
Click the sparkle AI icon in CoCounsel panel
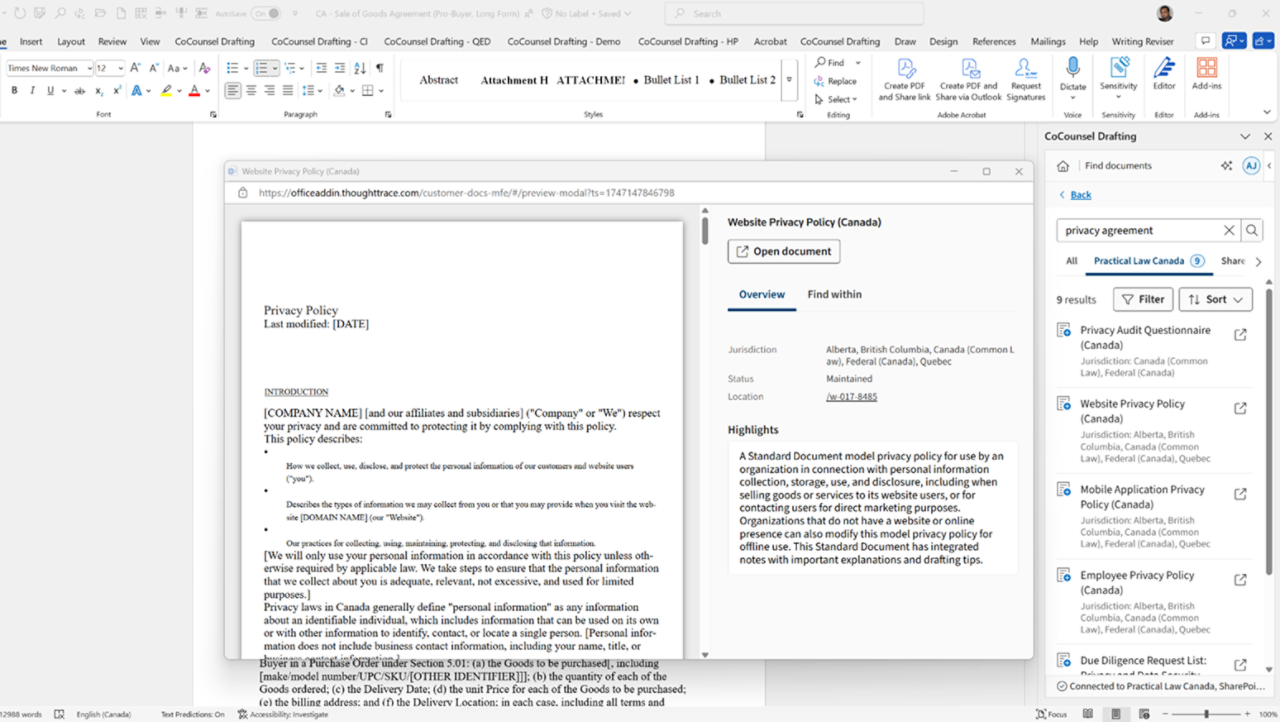pos(1226,166)
